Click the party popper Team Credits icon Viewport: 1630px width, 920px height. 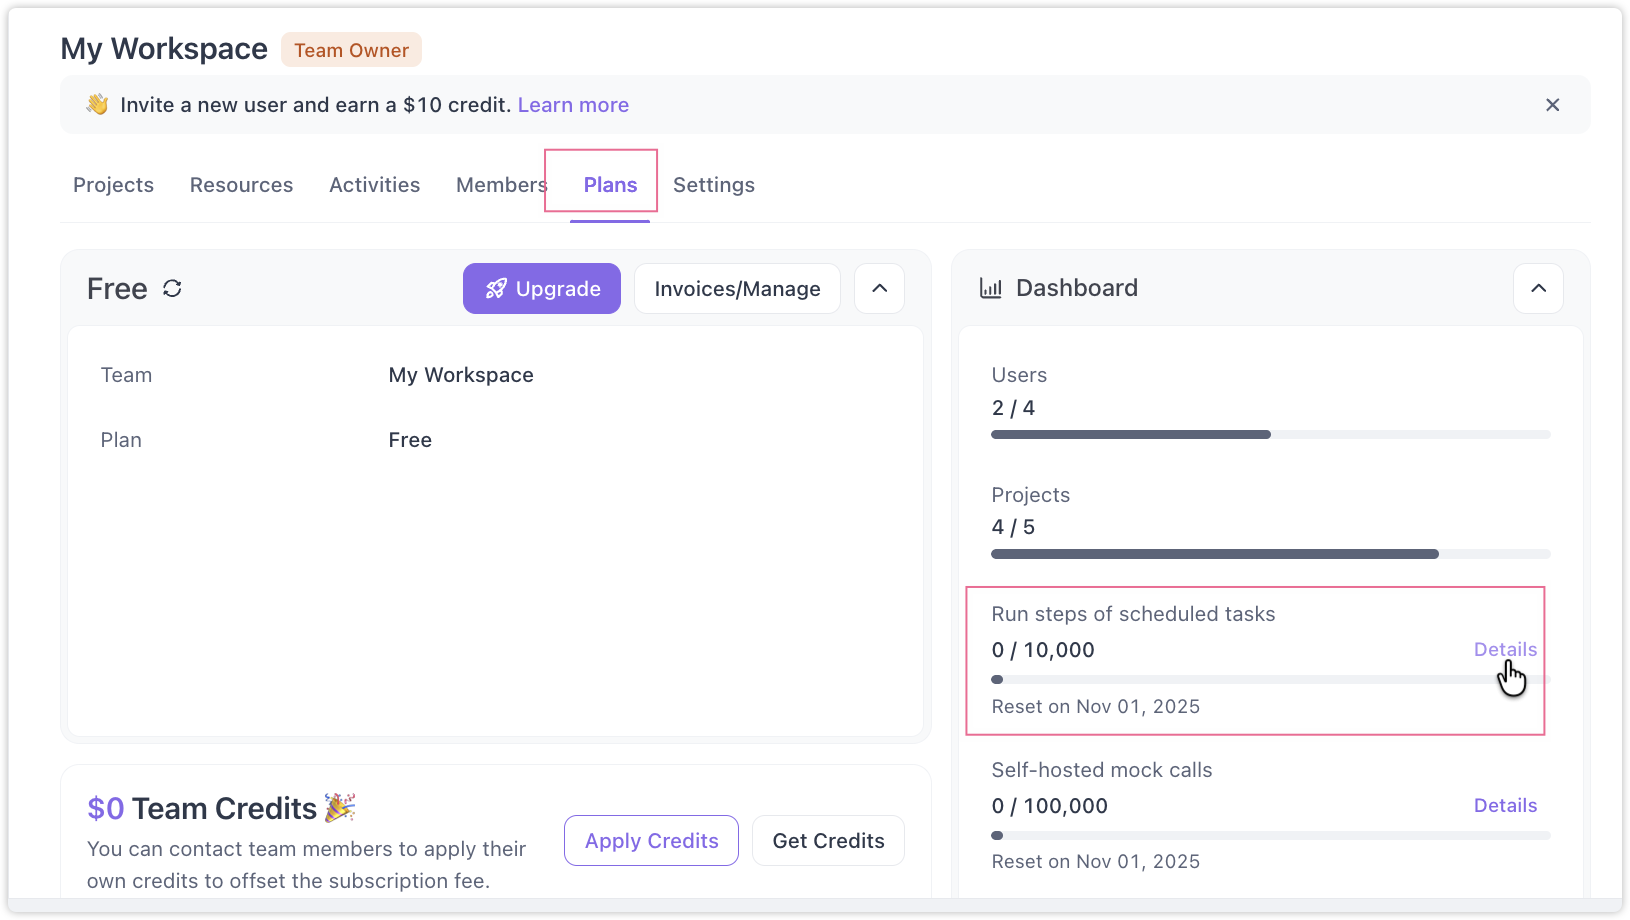(x=340, y=807)
